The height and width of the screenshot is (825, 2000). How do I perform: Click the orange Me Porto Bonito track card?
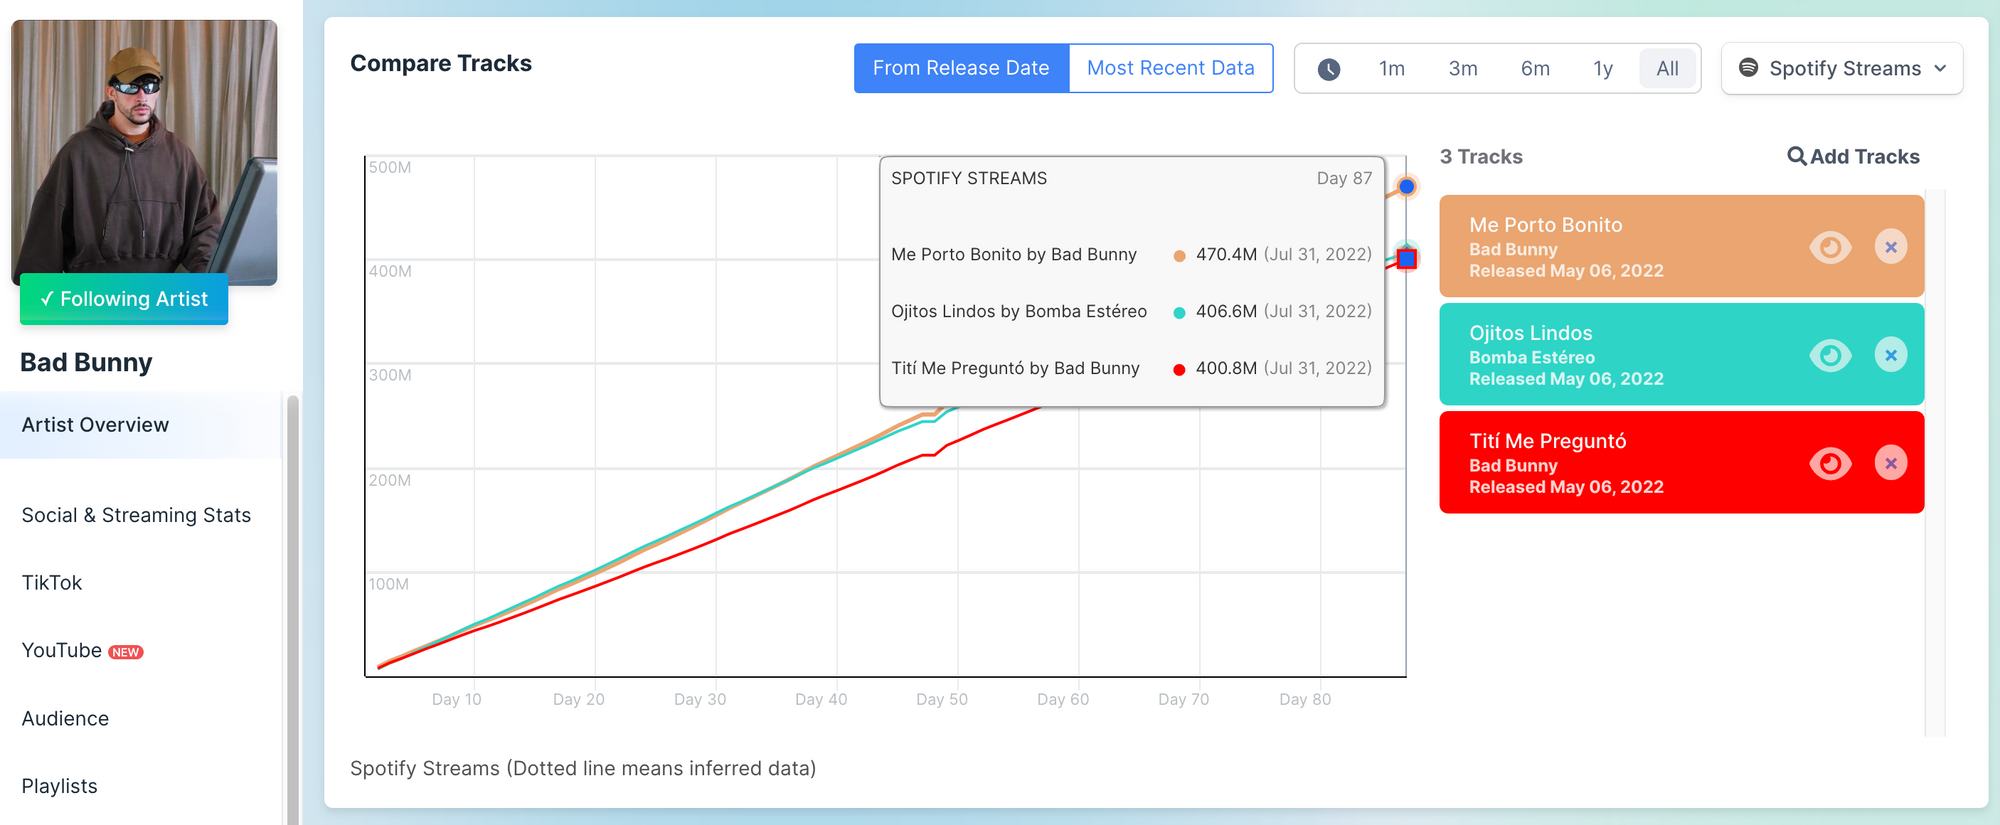coord(1681,246)
